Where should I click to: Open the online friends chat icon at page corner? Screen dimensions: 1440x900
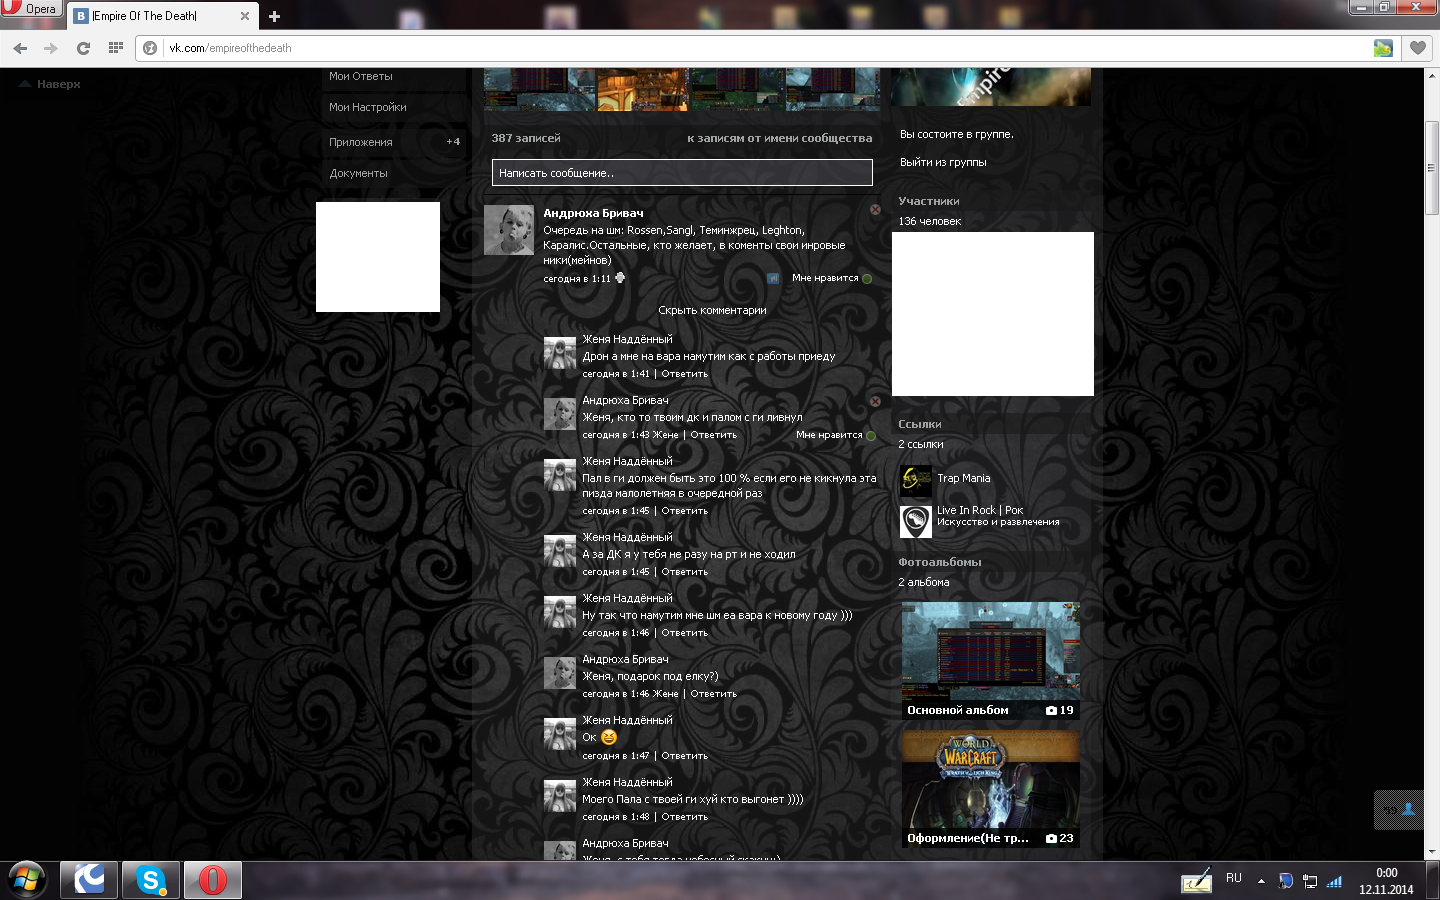coord(1398,810)
